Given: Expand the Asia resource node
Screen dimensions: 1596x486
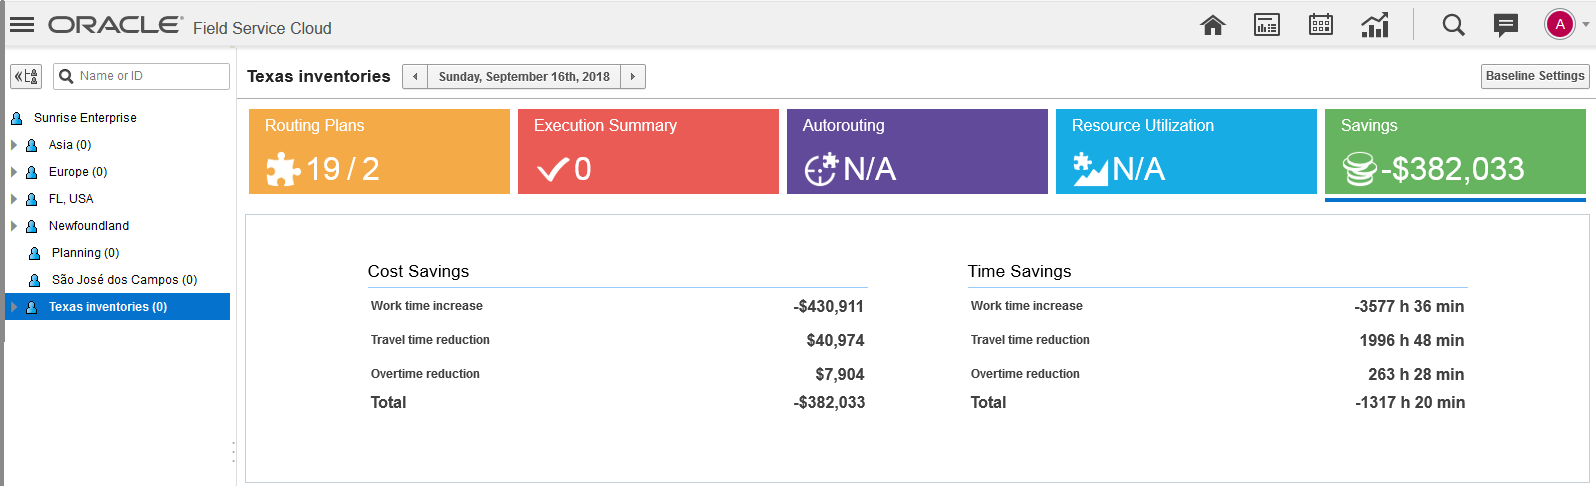Looking at the screenshot, I should tap(14, 145).
